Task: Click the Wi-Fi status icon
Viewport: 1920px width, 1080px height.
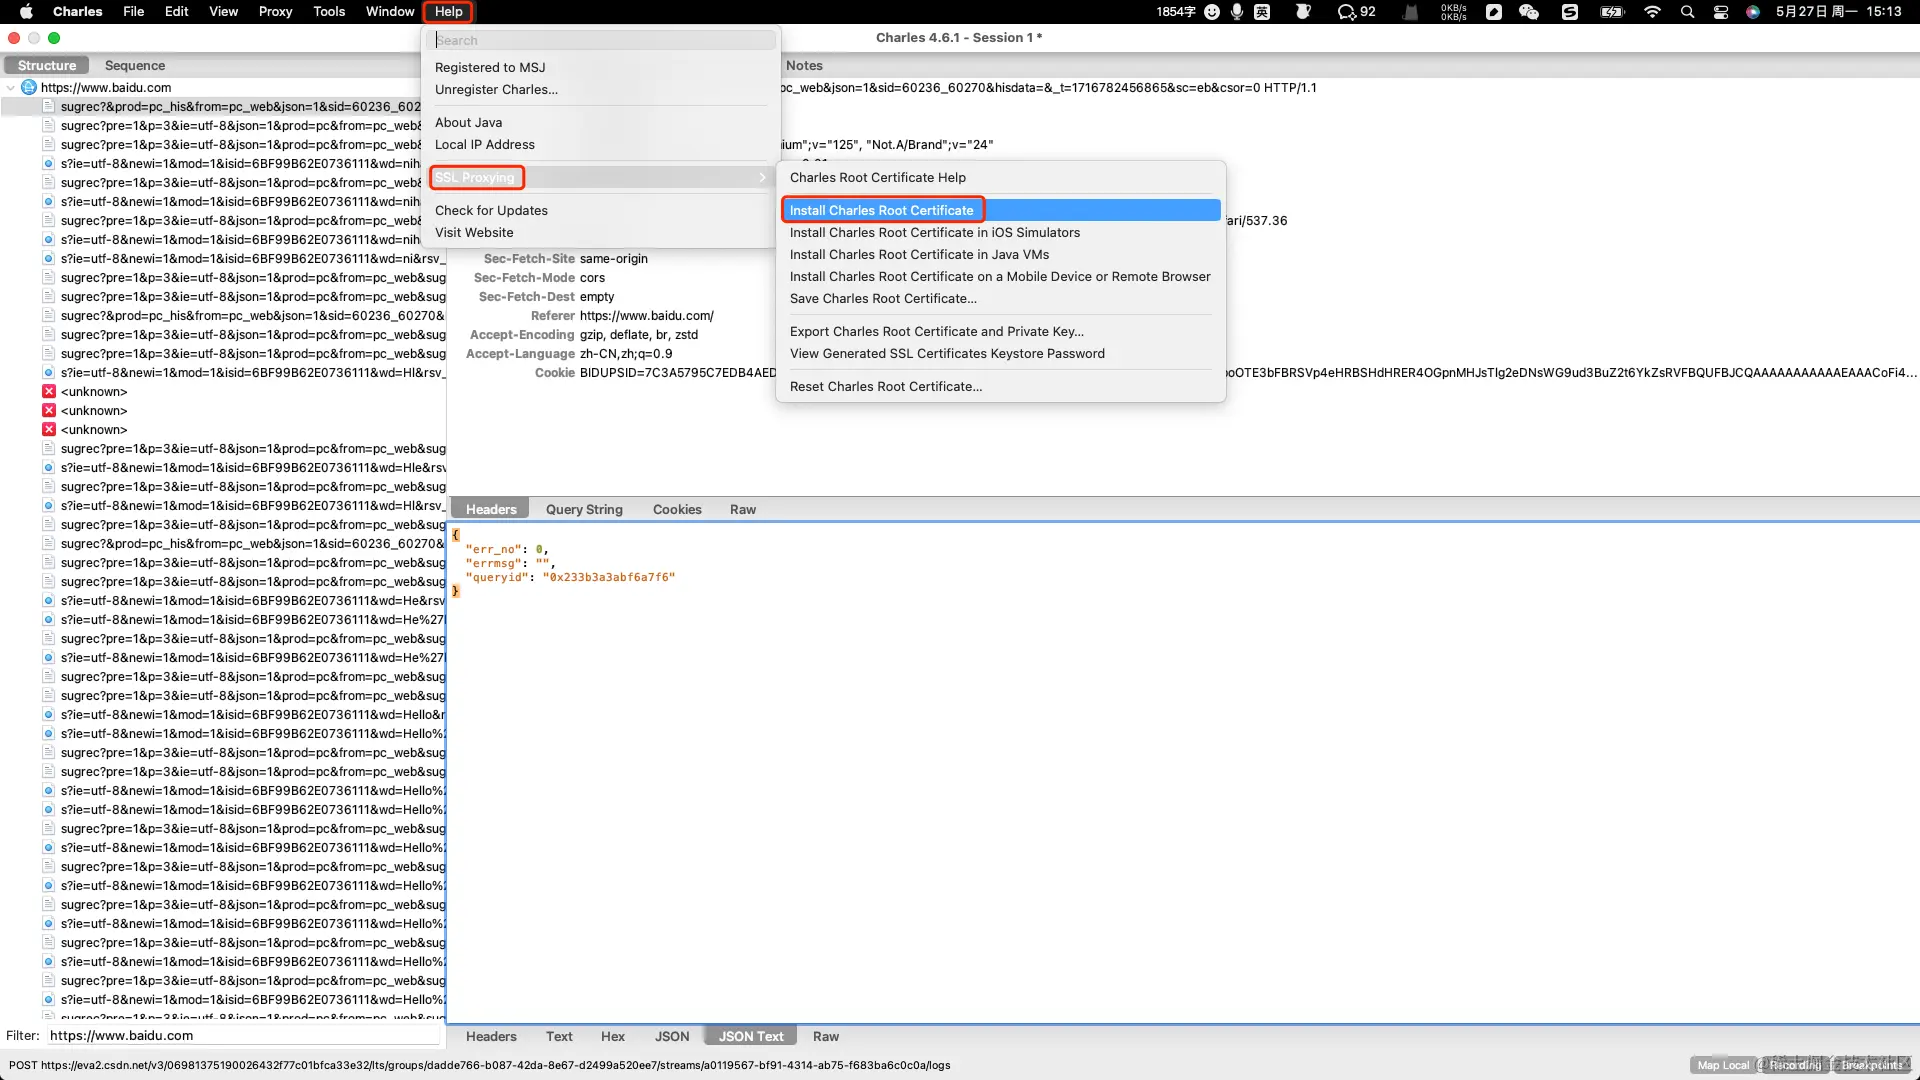Action: (x=1652, y=12)
